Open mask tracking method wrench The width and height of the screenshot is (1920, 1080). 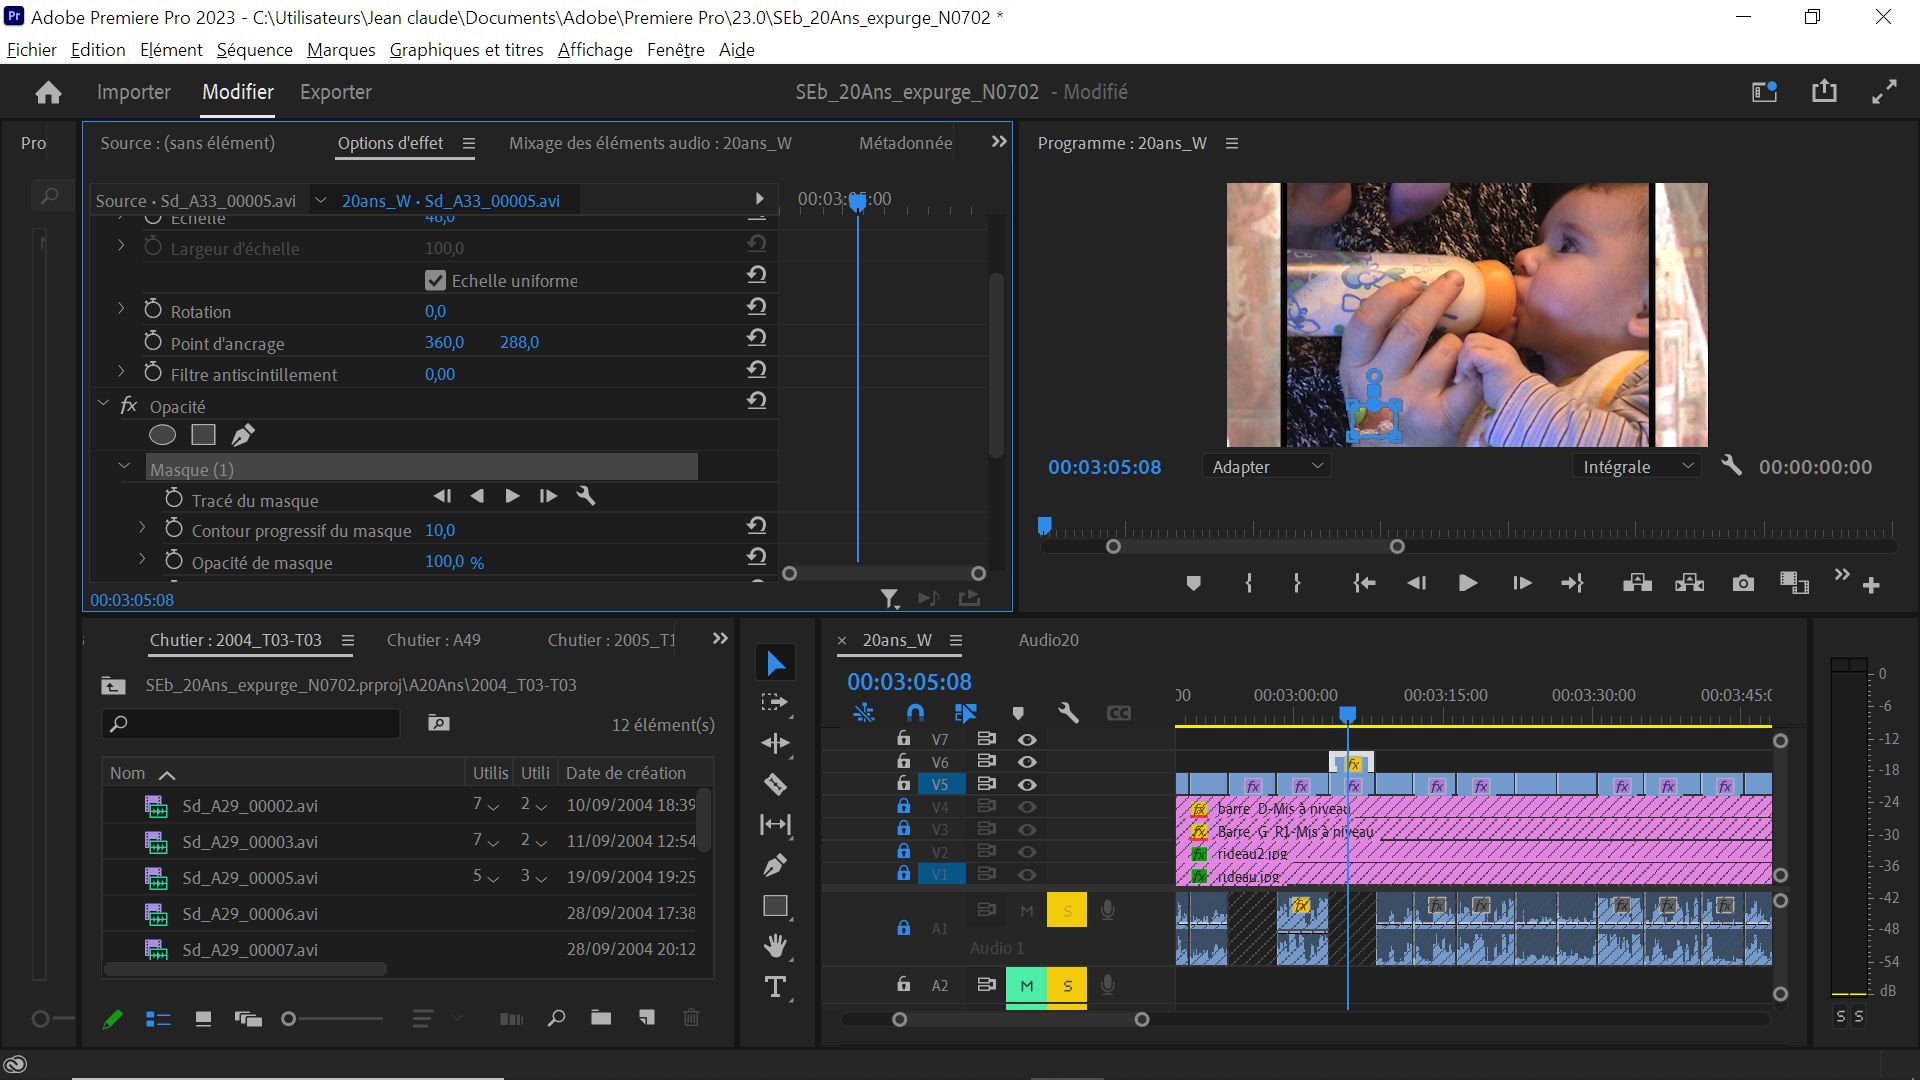[586, 496]
